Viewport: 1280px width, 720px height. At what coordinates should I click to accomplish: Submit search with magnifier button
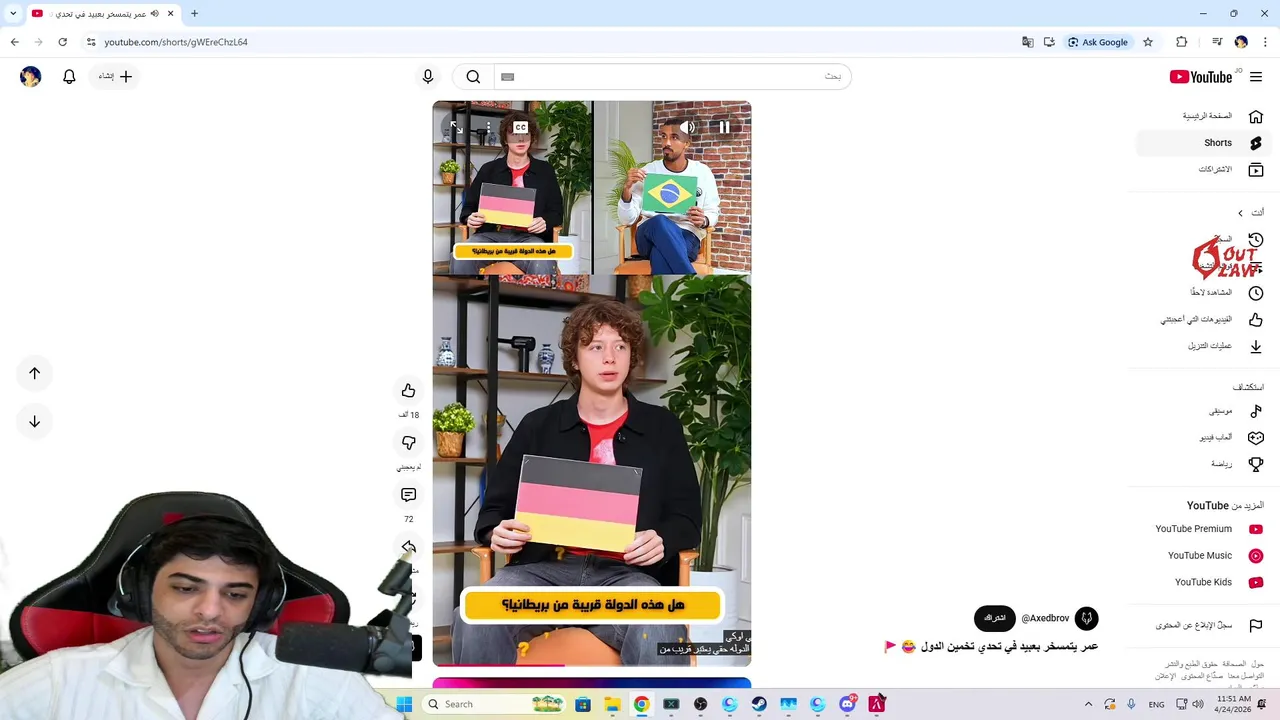point(473,77)
